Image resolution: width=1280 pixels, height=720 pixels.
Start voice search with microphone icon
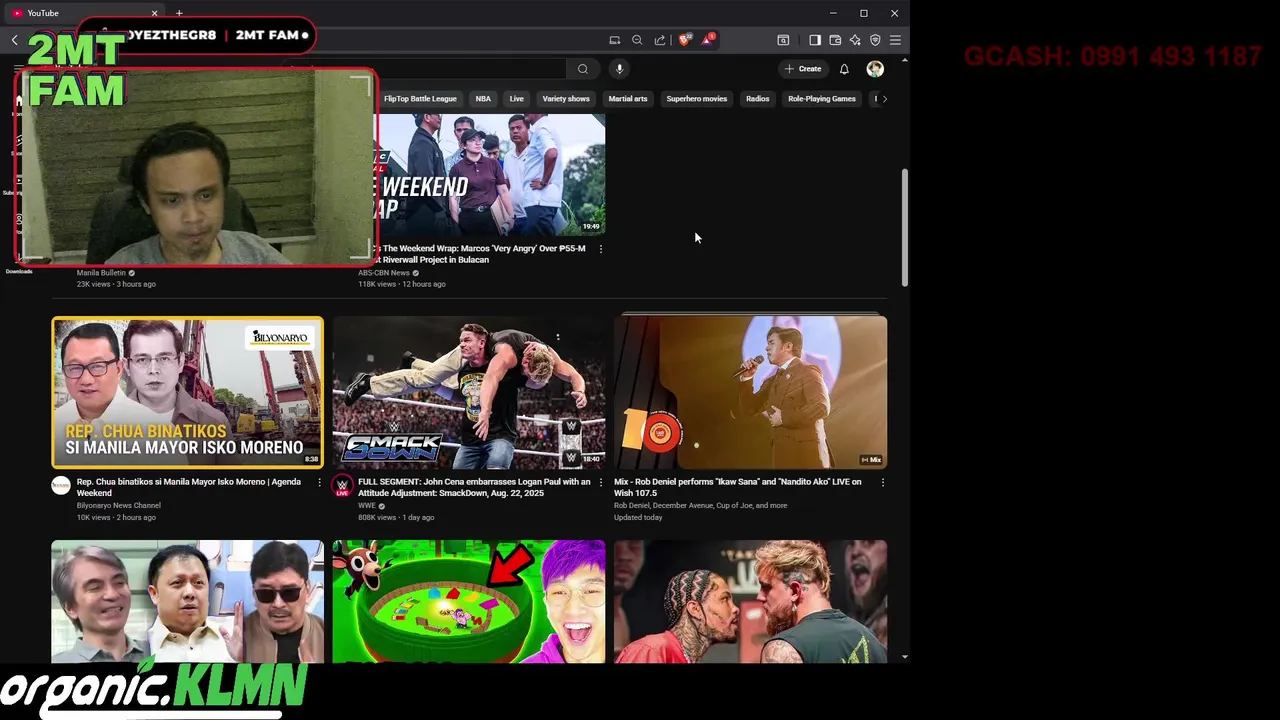click(x=619, y=69)
